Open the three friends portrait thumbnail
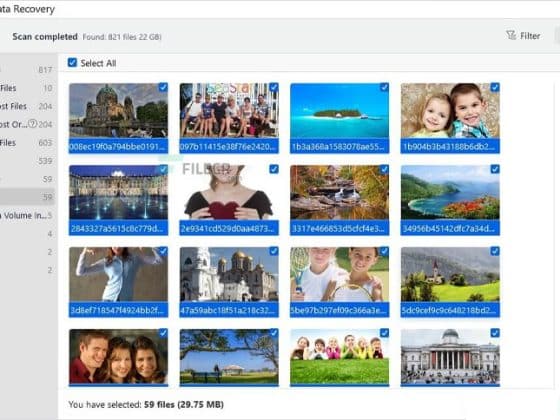Image resolution: width=560 pixels, height=420 pixels. (x=118, y=356)
